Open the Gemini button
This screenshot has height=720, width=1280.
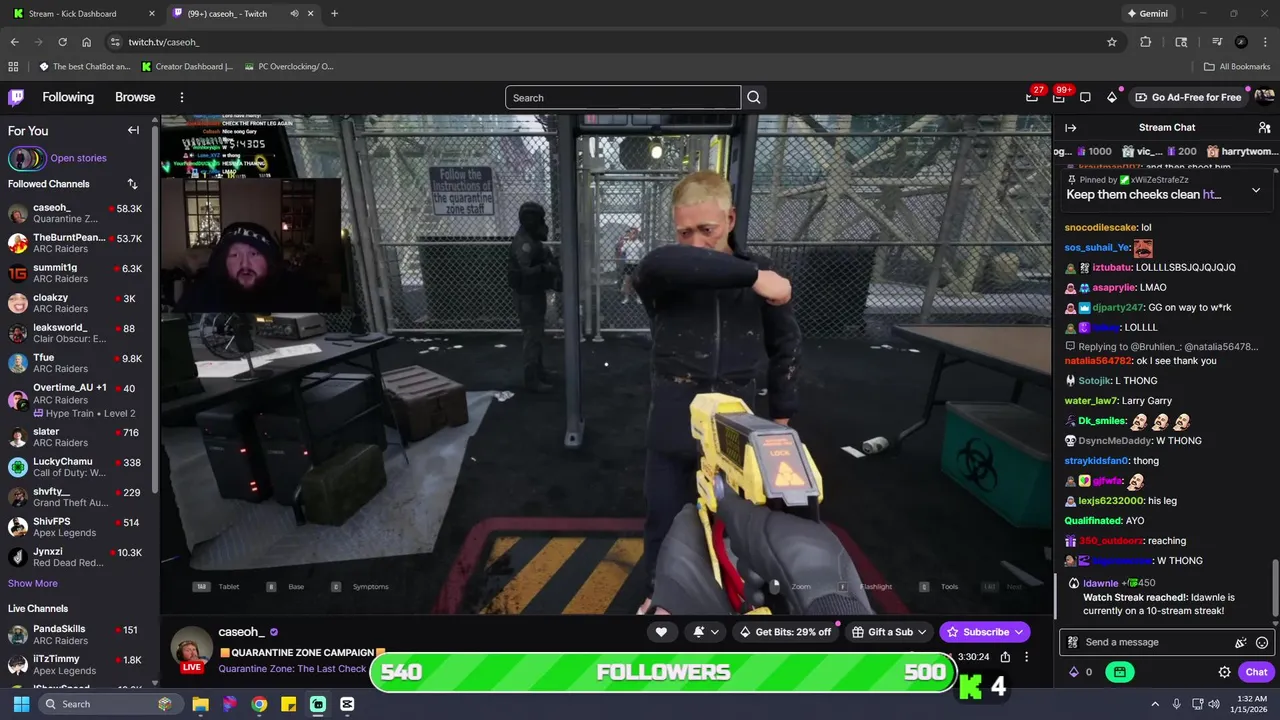point(1147,14)
